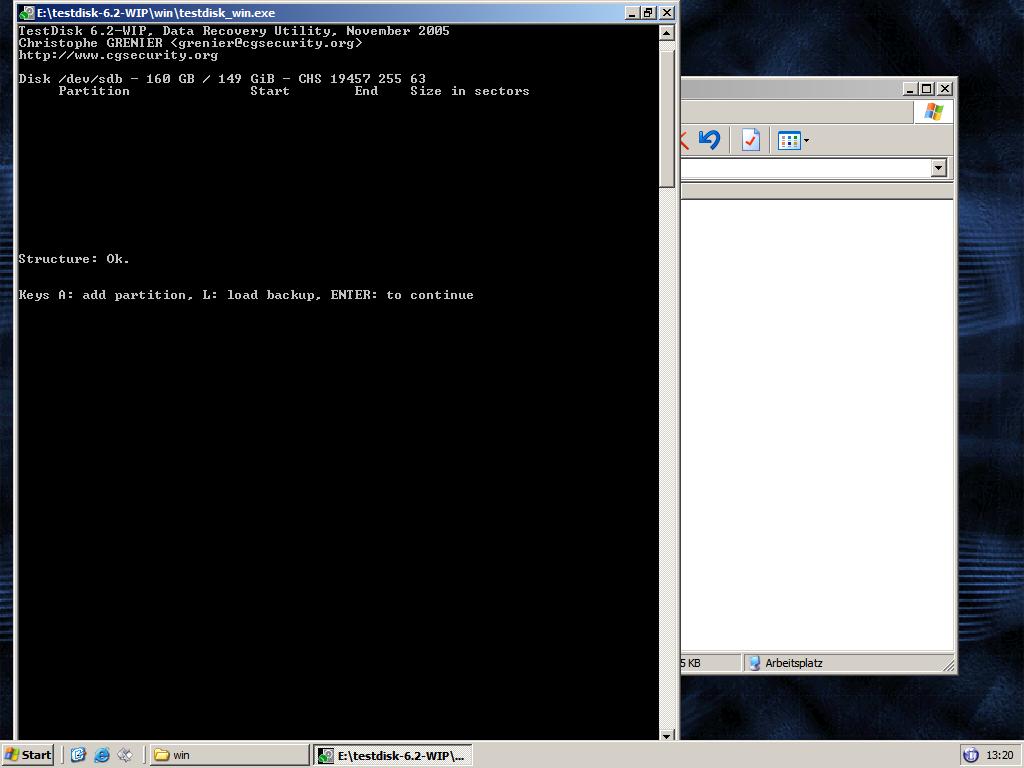Click the 'Partition' column header in console

click(x=94, y=91)
